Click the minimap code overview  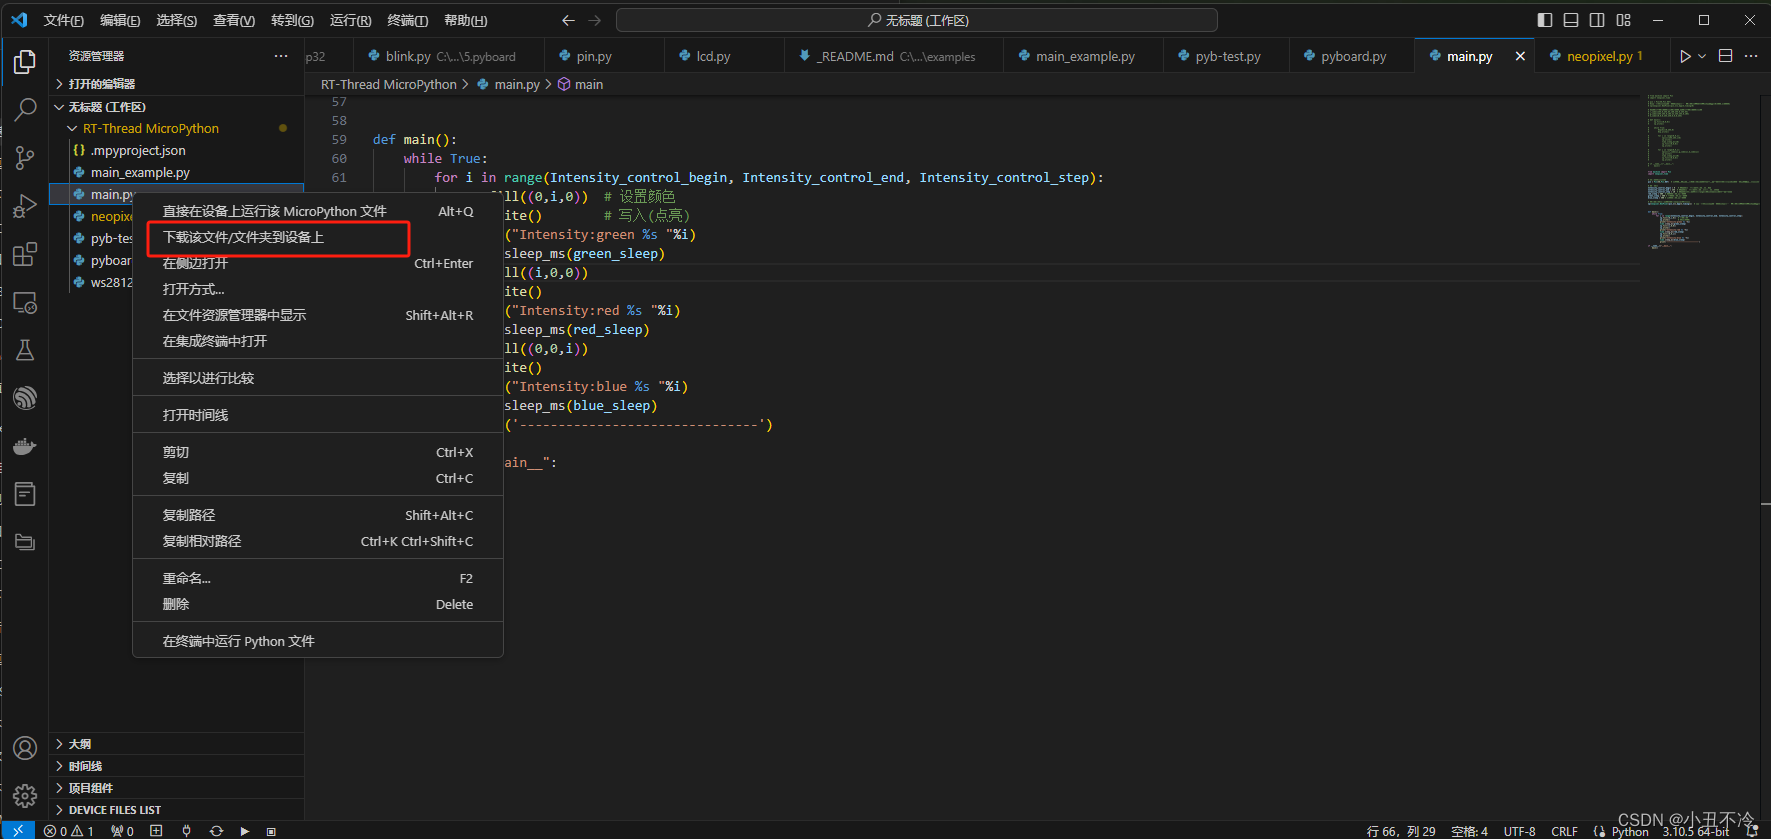click(1700, 170)
